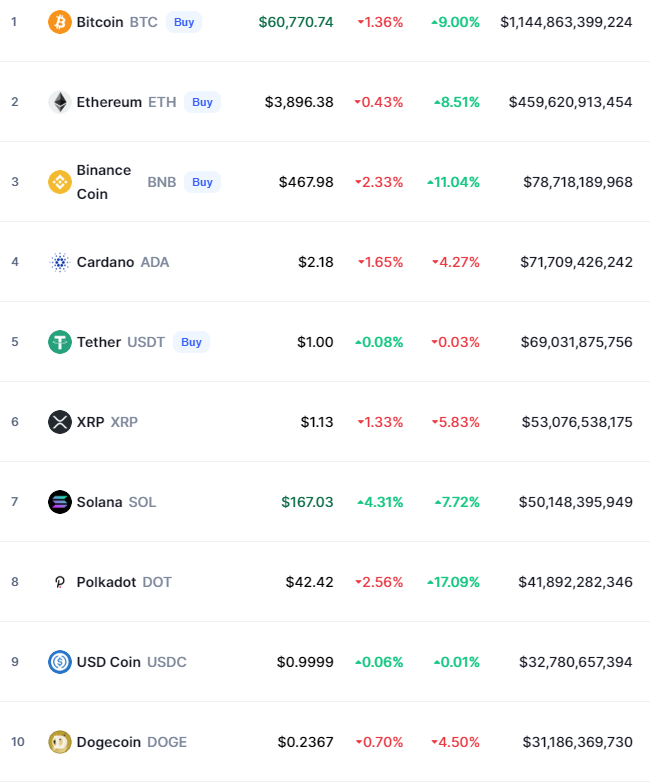
Task: Click the Ethereum diamond logo icon
Action: tap(60, 102)
